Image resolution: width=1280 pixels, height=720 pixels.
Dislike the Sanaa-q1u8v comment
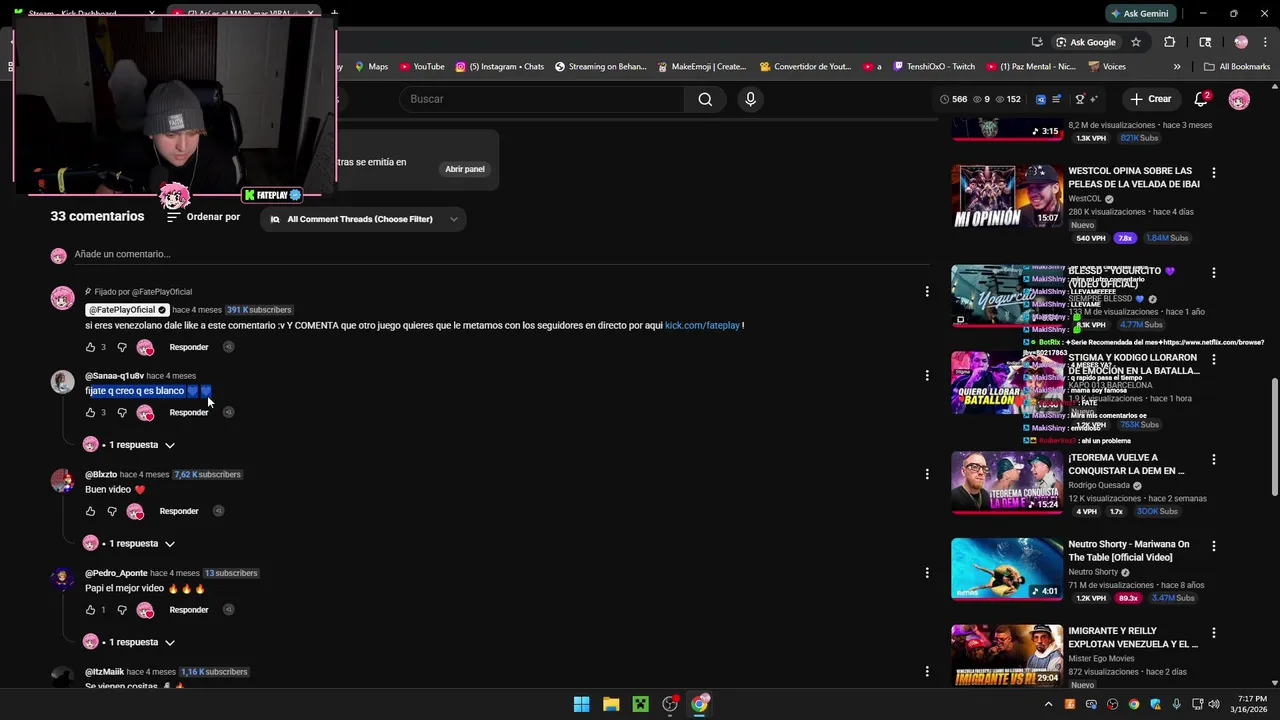pyautogui.click(x=122, y=412)
